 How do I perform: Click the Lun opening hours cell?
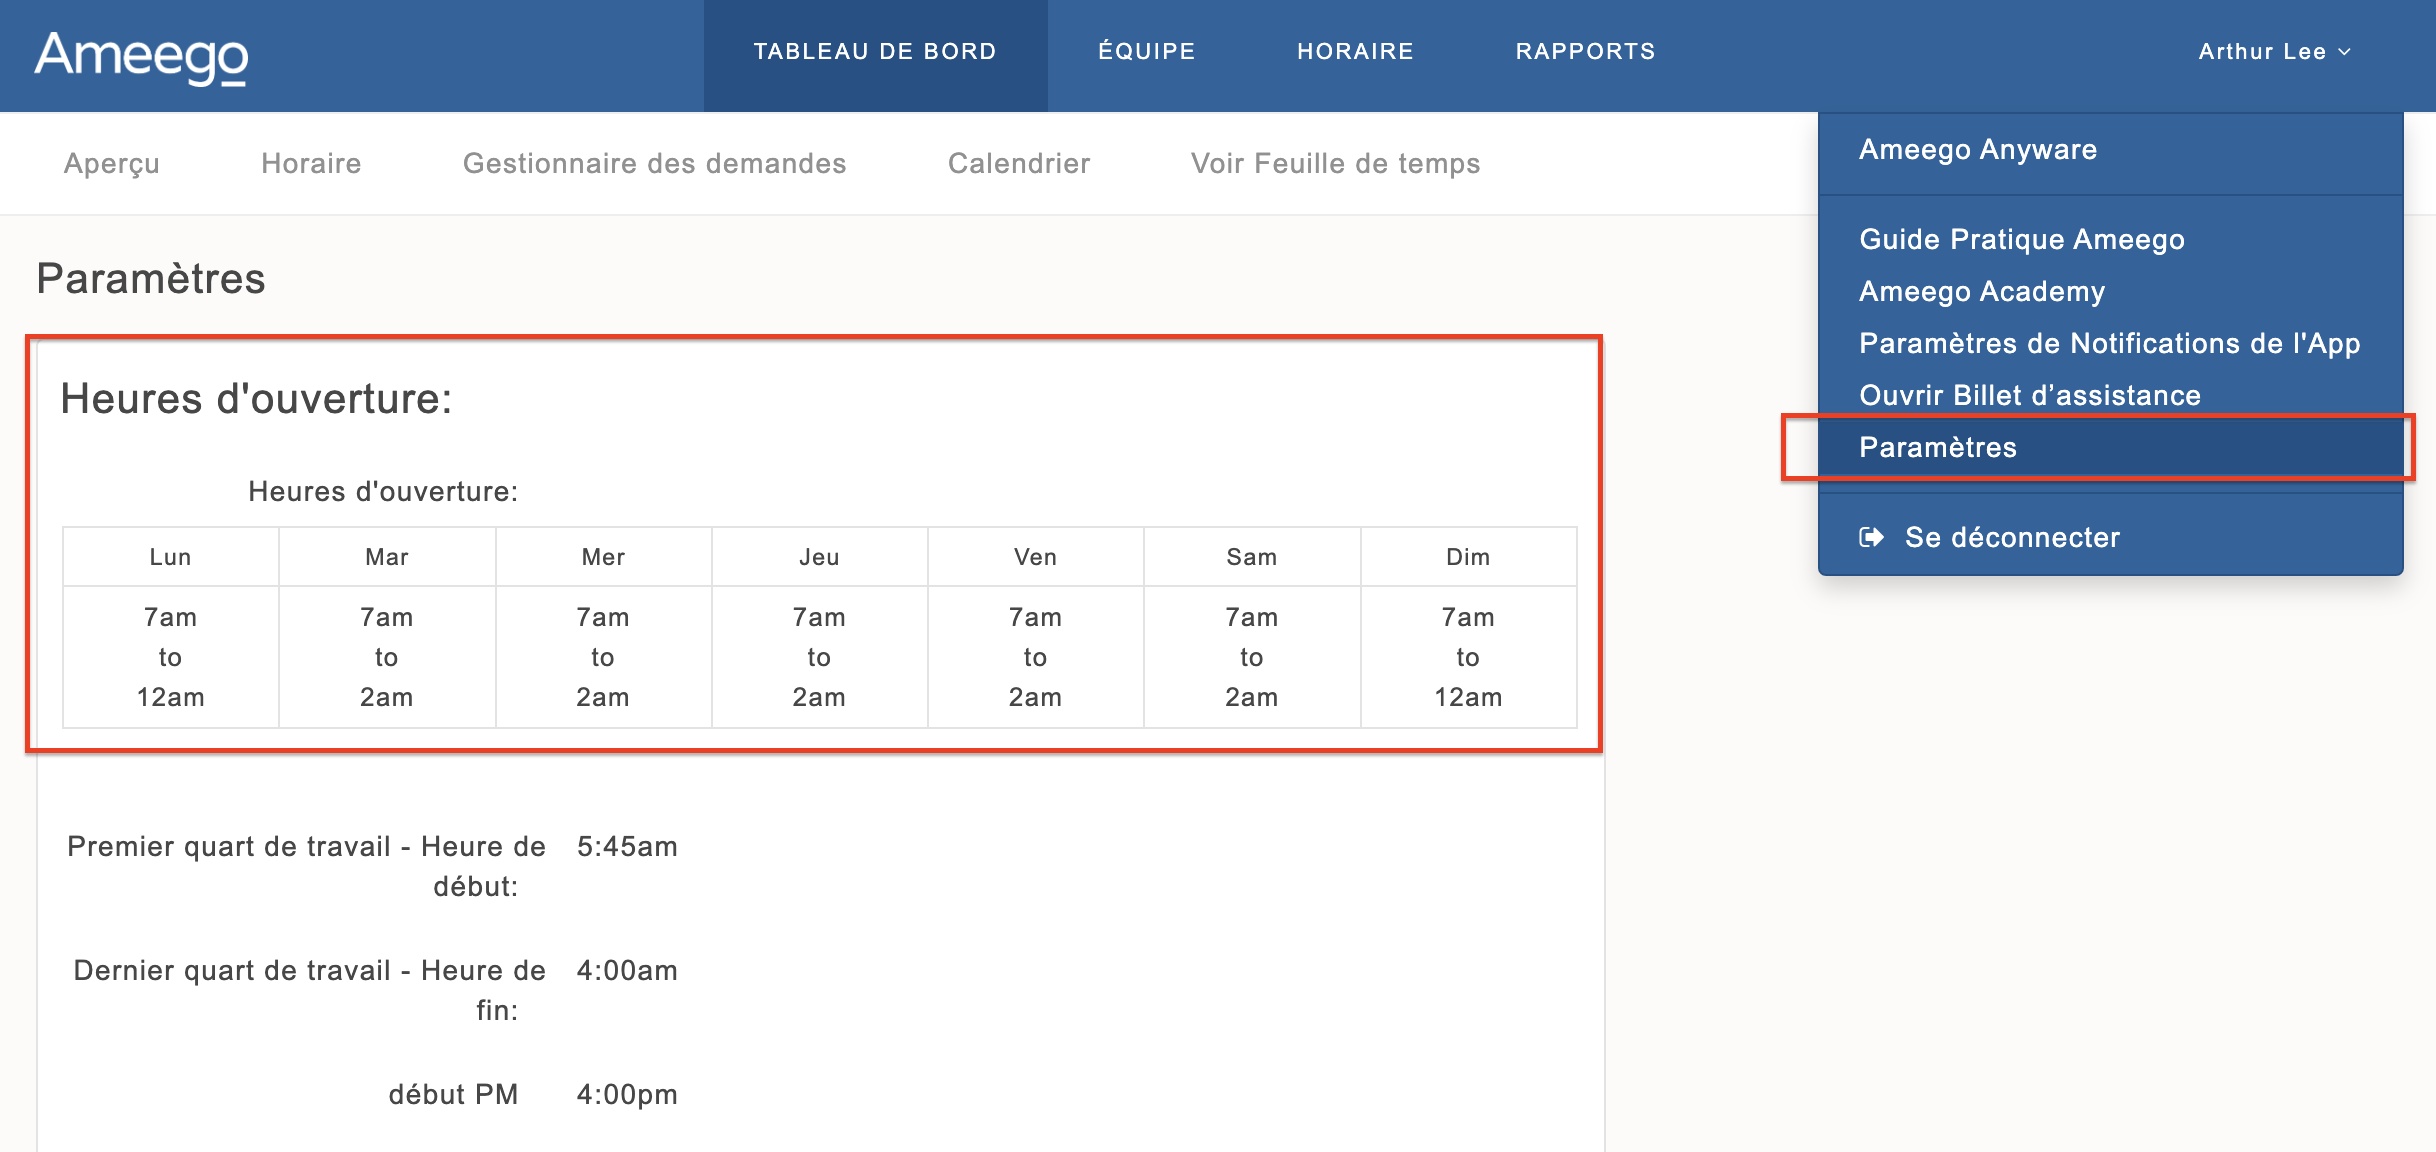click(170, 657)
